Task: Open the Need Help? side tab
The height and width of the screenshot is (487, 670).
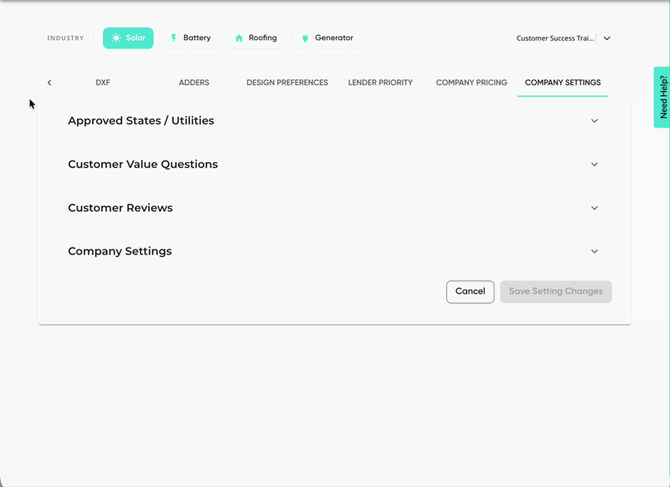Action: click(662, 97)
